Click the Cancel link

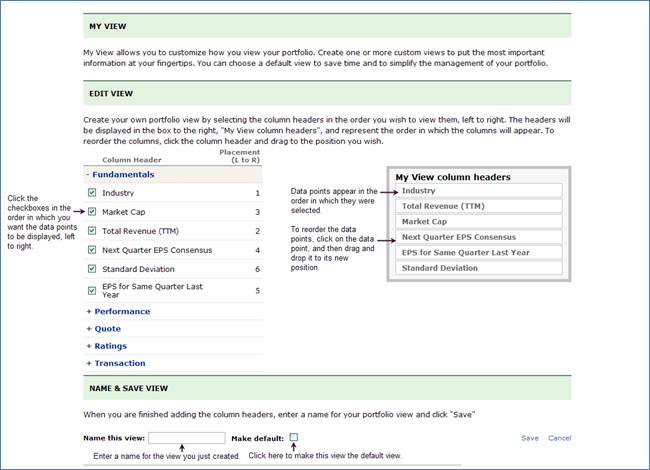559,438
